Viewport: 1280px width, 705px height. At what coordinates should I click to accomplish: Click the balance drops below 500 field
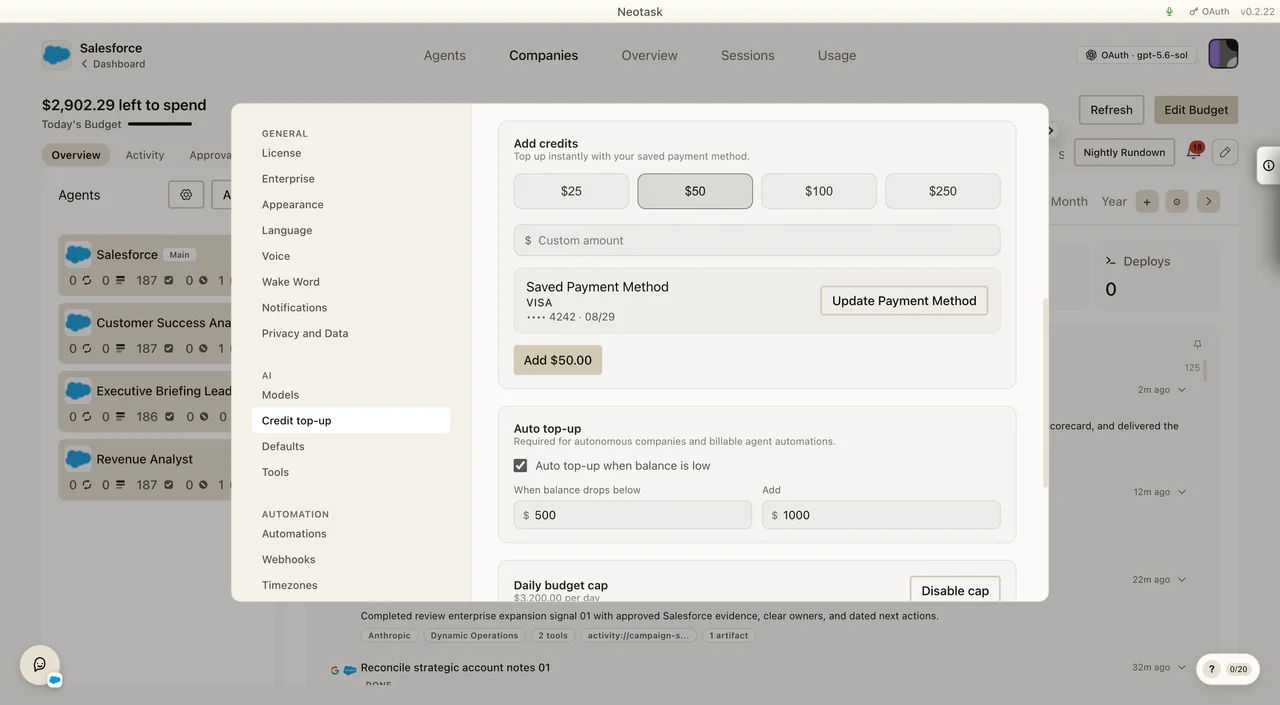(x=633, y=515)
